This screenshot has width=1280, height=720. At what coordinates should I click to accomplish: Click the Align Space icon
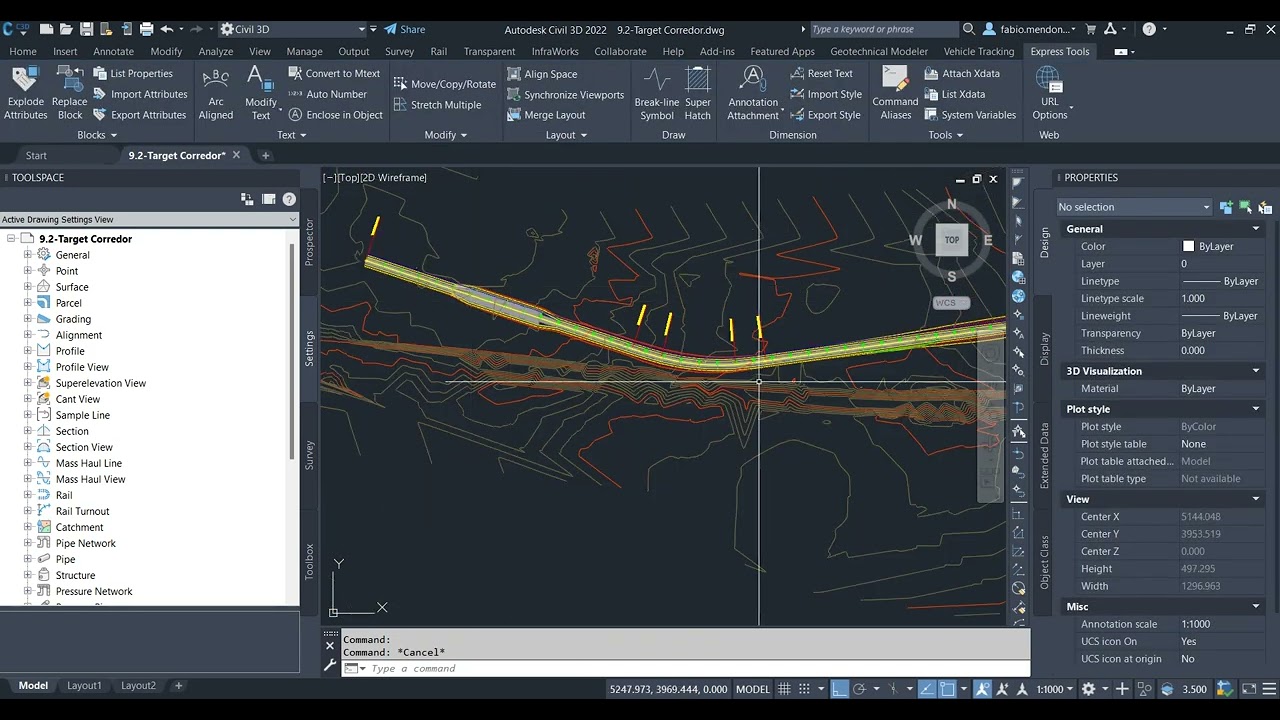514,74
